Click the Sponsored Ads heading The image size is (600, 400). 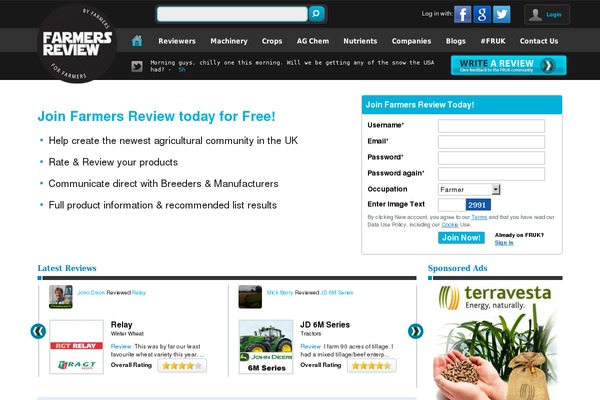click(x=458, y=268)
